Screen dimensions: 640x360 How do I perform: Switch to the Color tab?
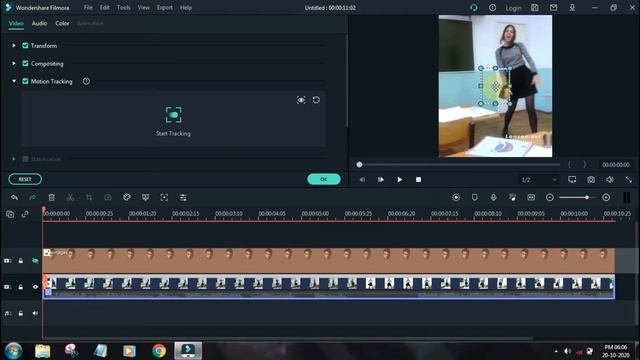coord(62,24)
